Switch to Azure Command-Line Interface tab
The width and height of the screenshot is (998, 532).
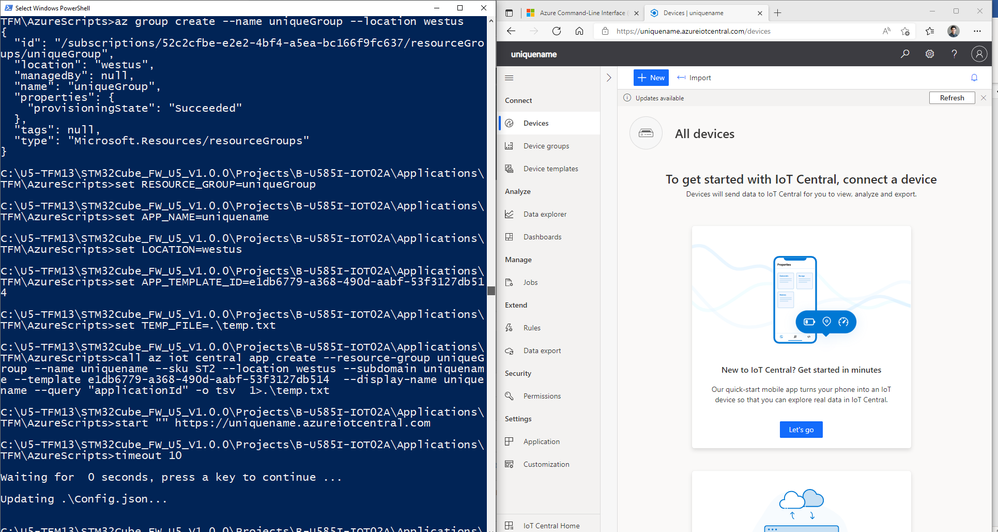pyautogui.click(x=582, y=13)
